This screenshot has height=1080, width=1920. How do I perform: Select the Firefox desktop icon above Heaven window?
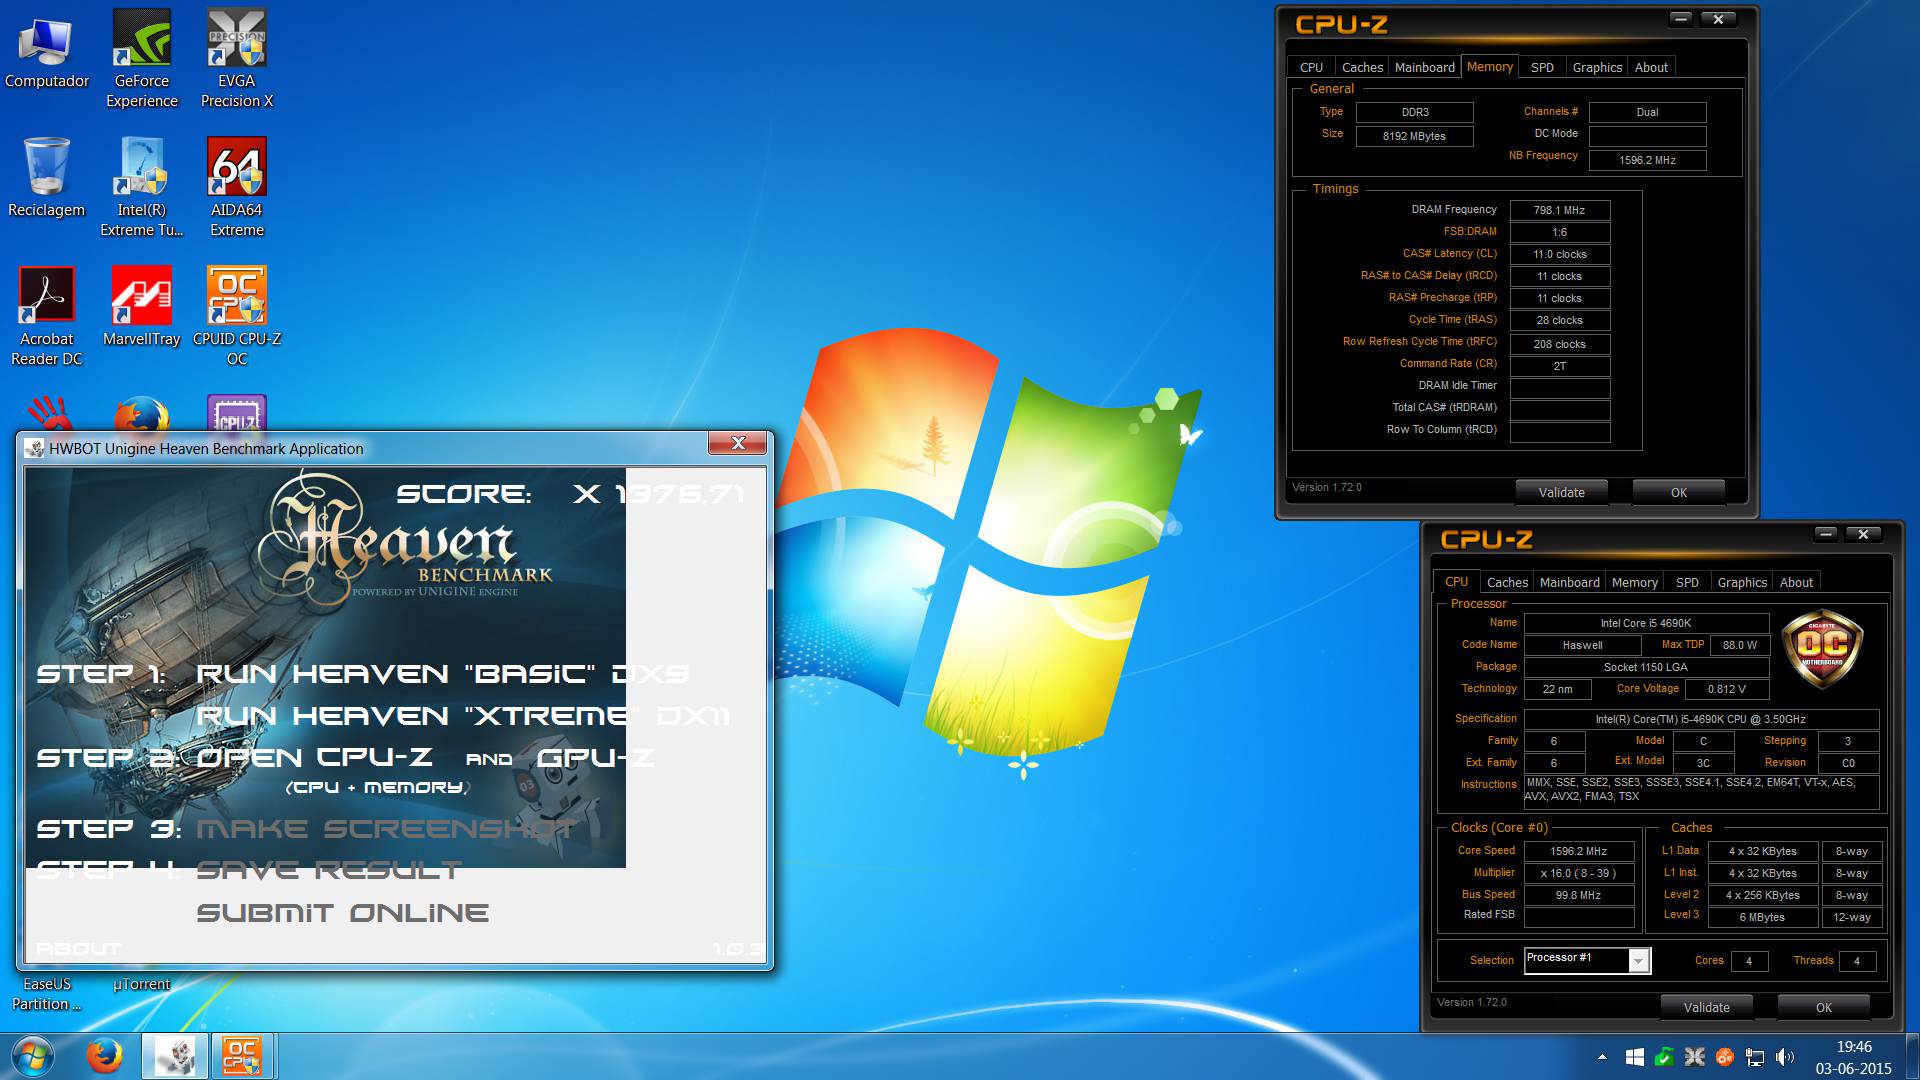pyautogui.click(x=142, y=413)
